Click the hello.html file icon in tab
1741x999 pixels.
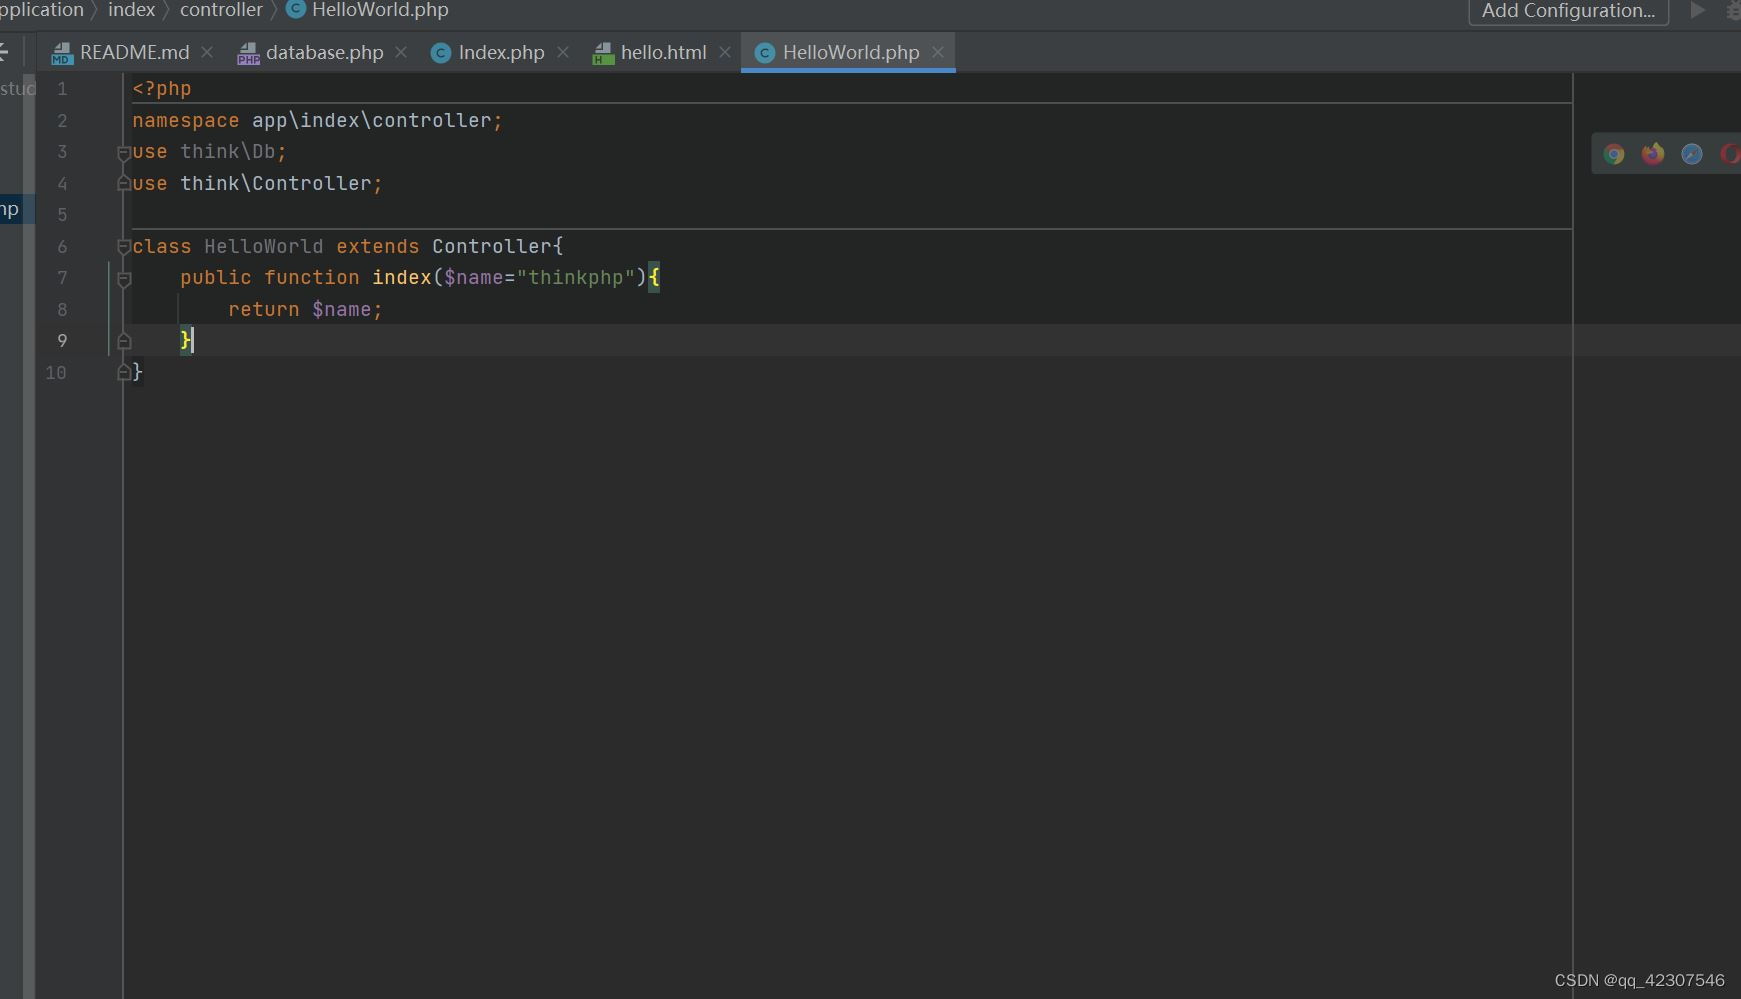click(x=603, y=53)
